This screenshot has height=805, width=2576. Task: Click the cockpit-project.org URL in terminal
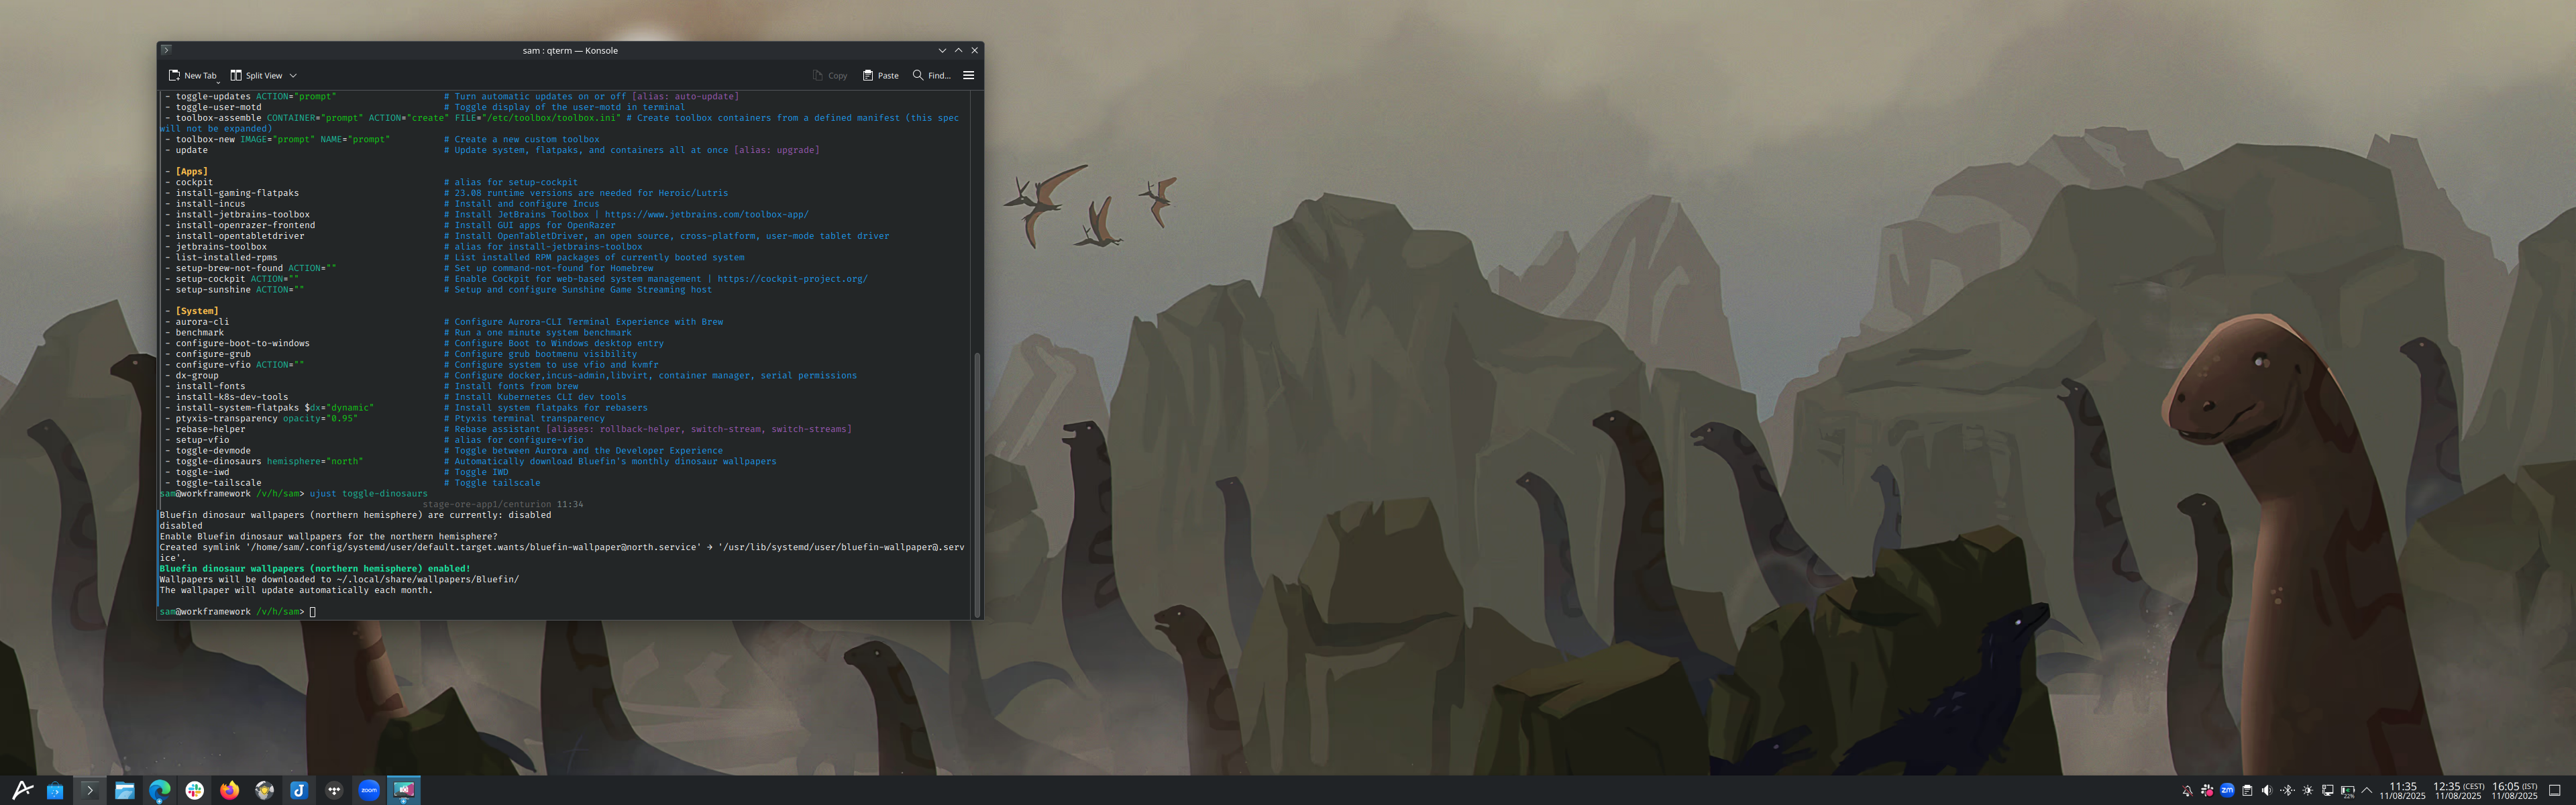click(x=792, y=279)
